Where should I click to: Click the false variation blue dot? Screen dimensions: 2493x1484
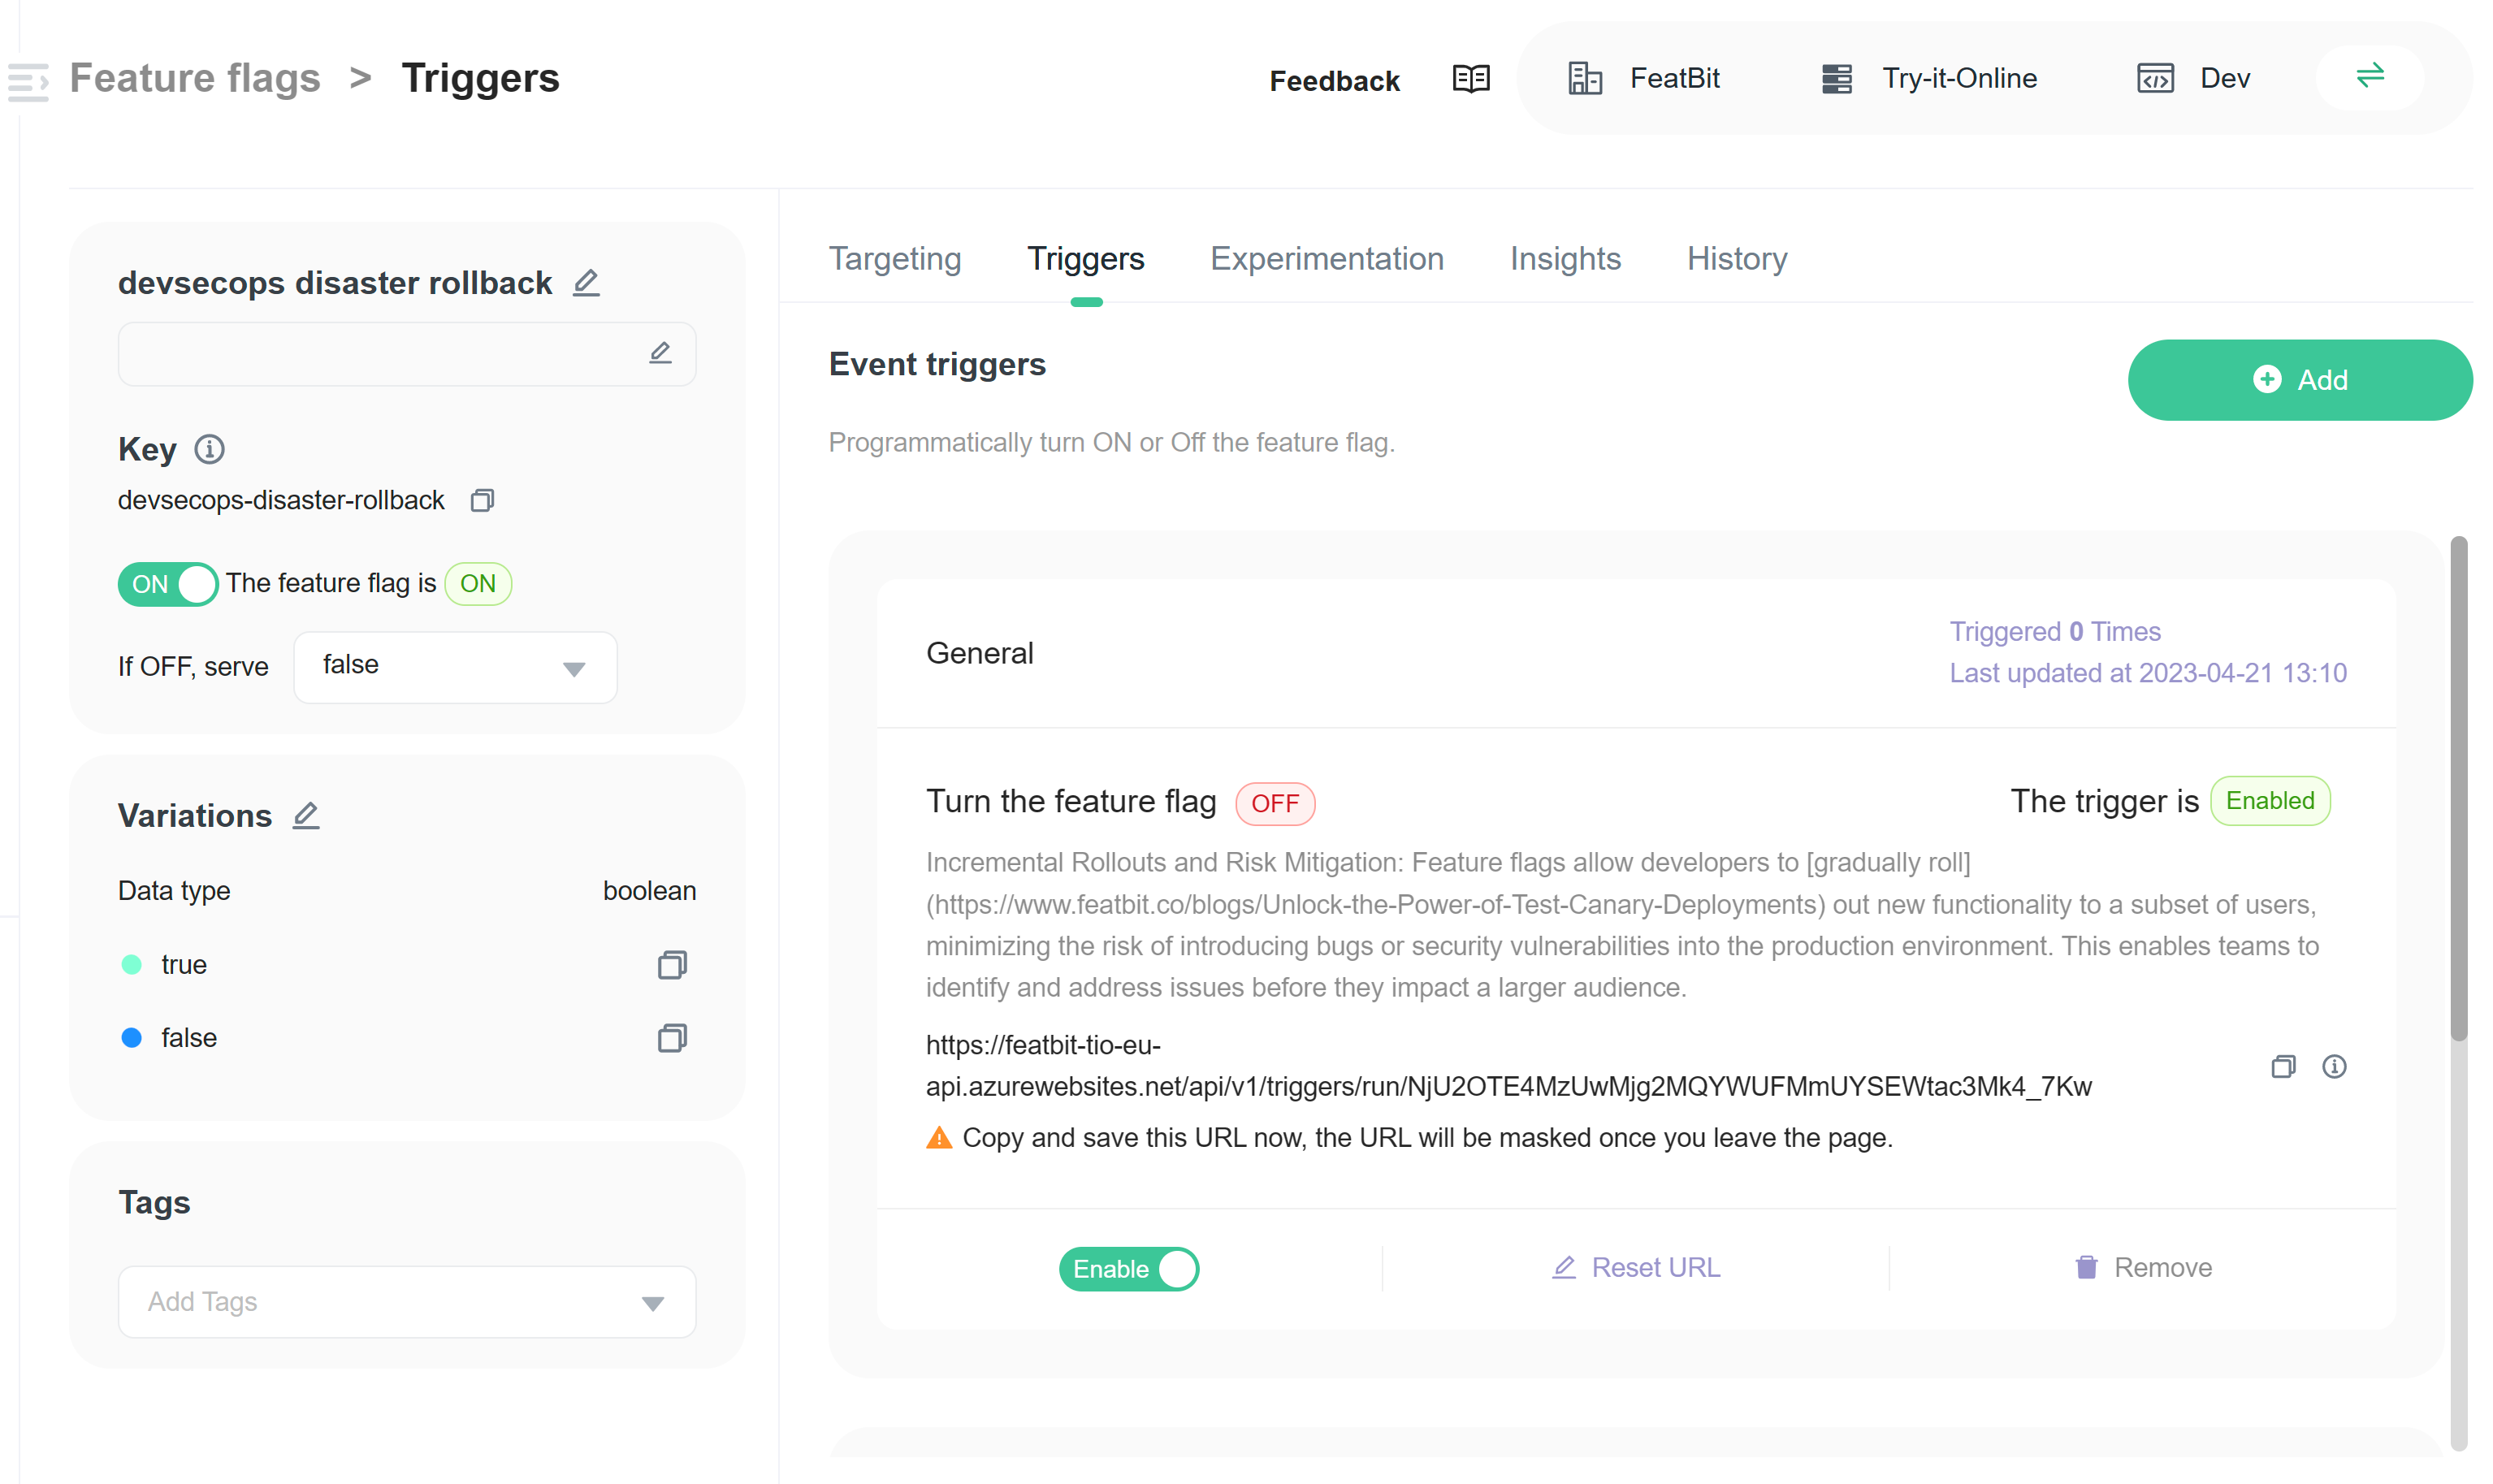click(x=131, y=1037)
